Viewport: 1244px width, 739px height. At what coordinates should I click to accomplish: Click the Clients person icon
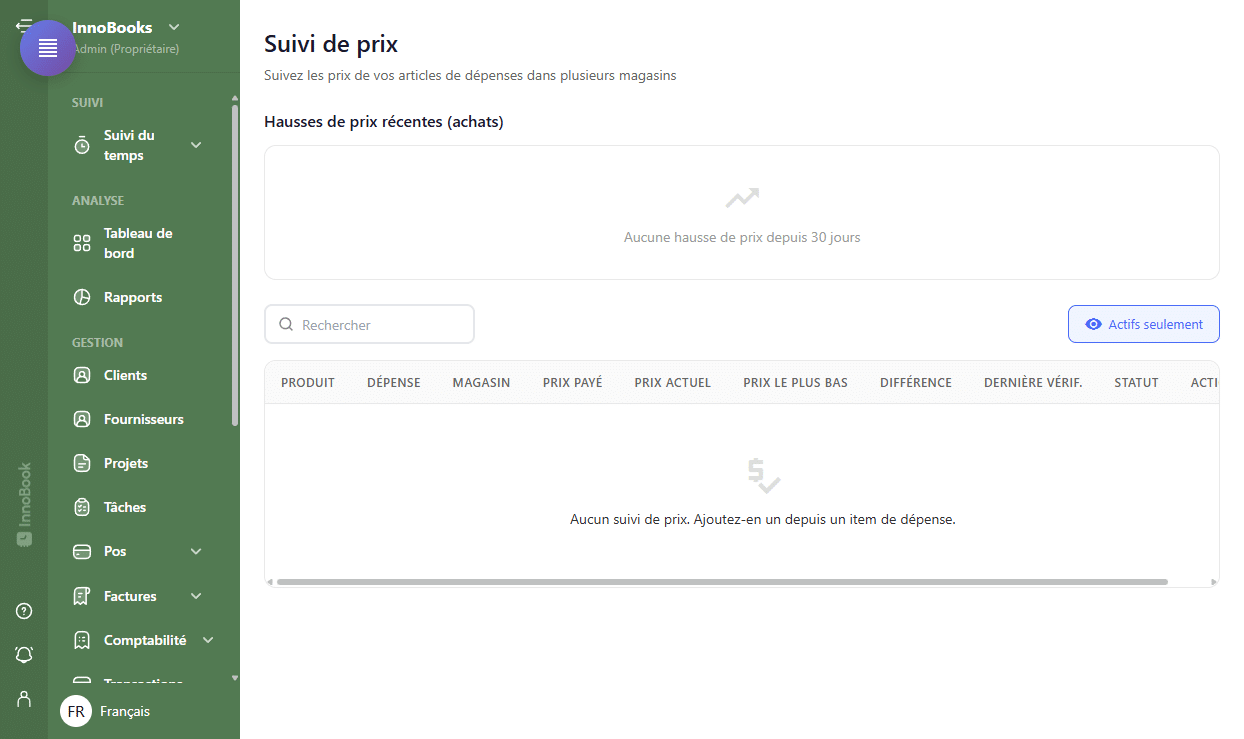click(82, 375)
